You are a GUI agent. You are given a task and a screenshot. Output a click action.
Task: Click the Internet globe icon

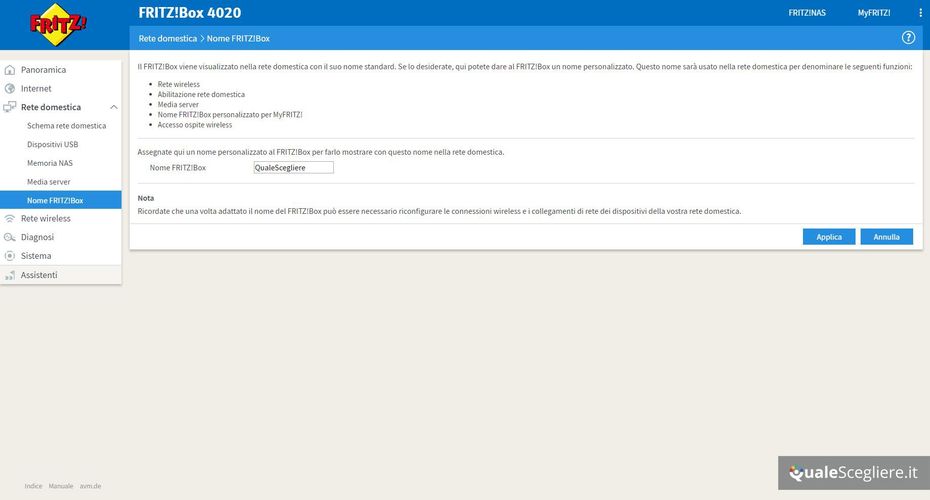10,89
